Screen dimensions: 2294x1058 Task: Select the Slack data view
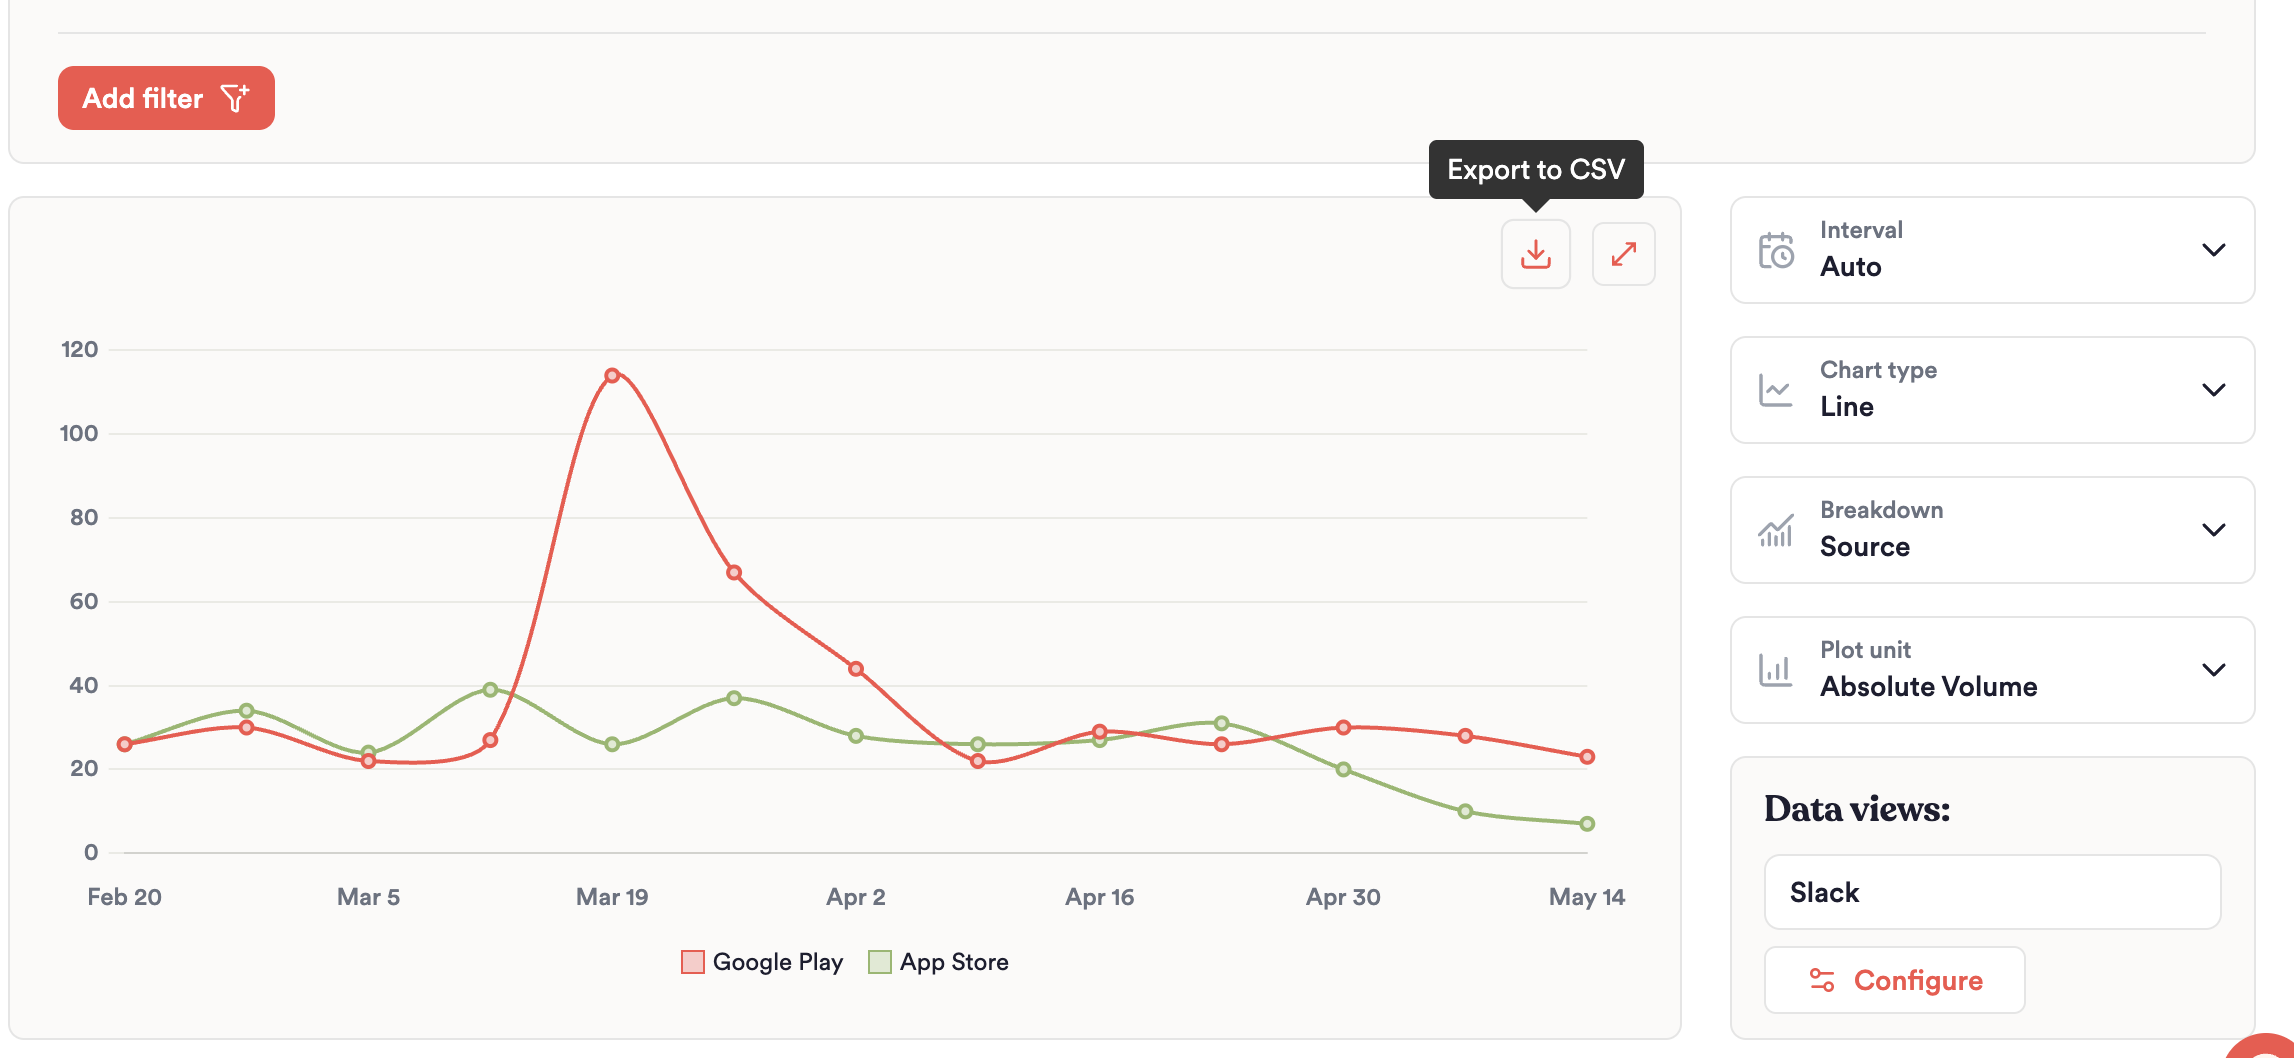click(1992, 892)
